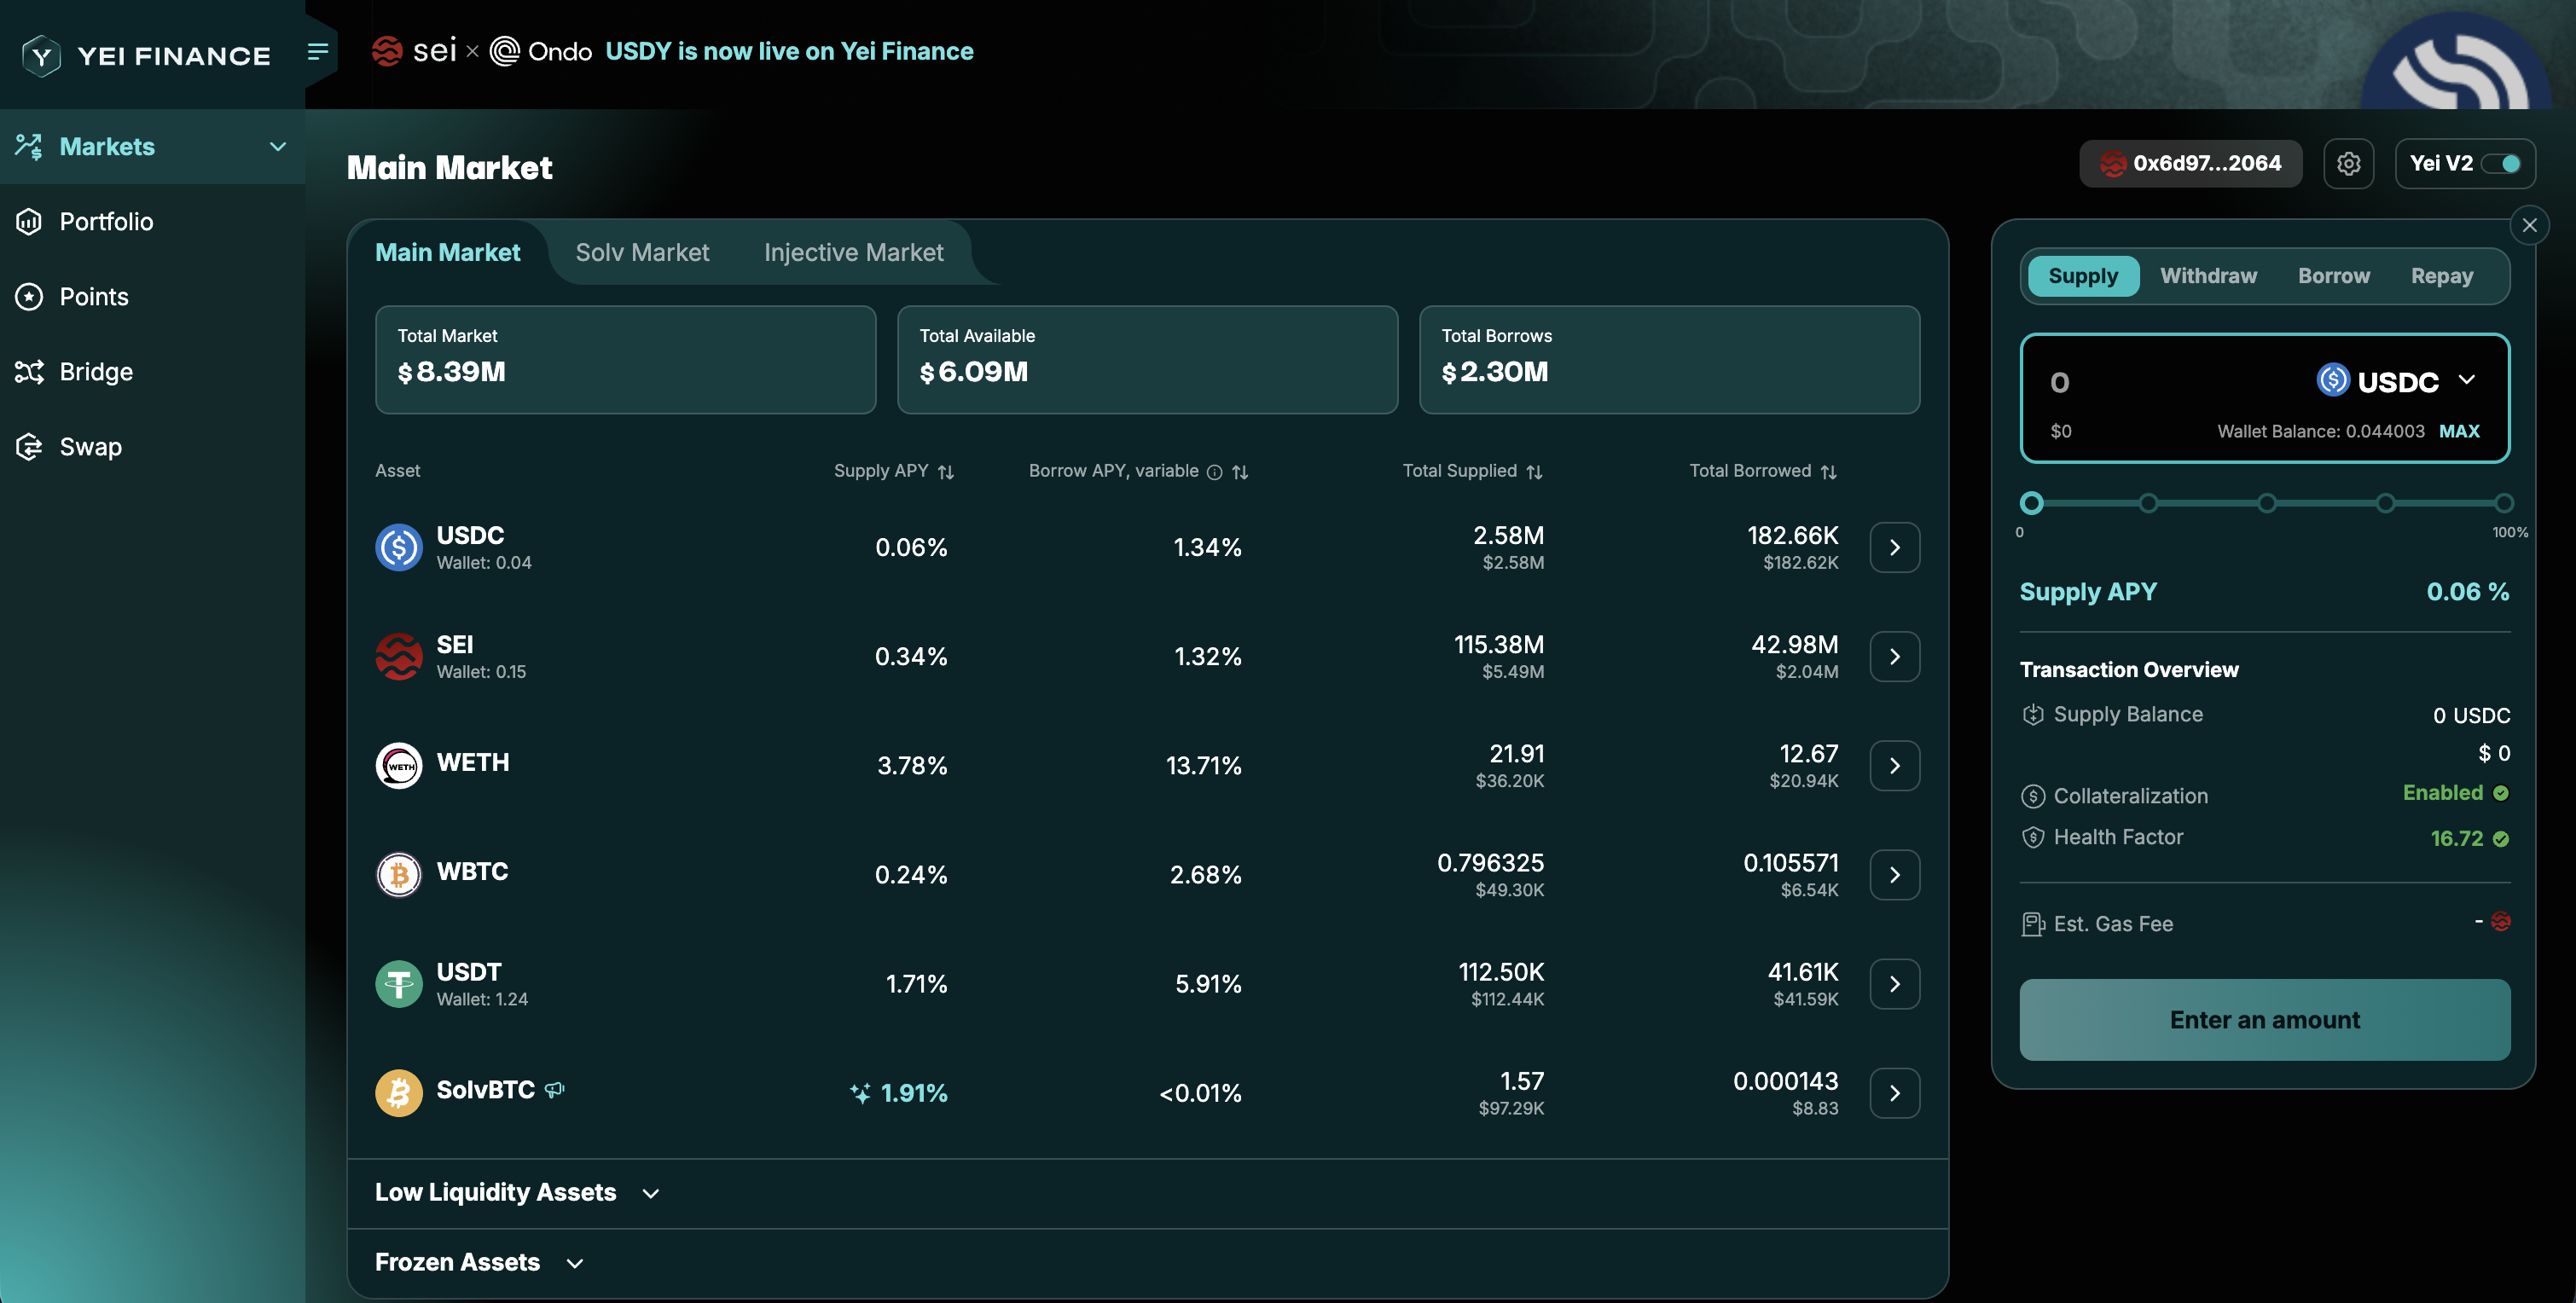
Task: Click the sparkle icon beside 1.91% APY
Action: coord(860,1093)
